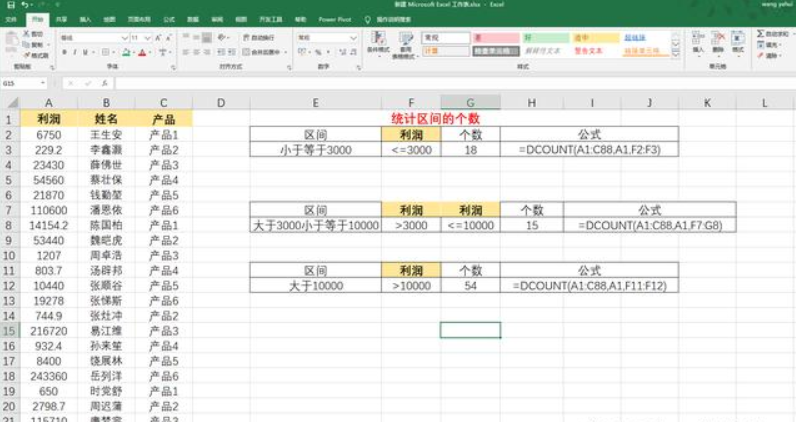
Task: Open the font size dropdown showing 11
Action: click(147, 38)
